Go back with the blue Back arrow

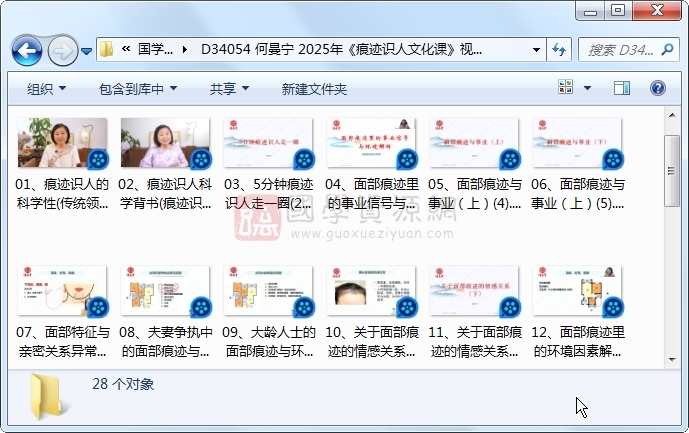point(27,51)
